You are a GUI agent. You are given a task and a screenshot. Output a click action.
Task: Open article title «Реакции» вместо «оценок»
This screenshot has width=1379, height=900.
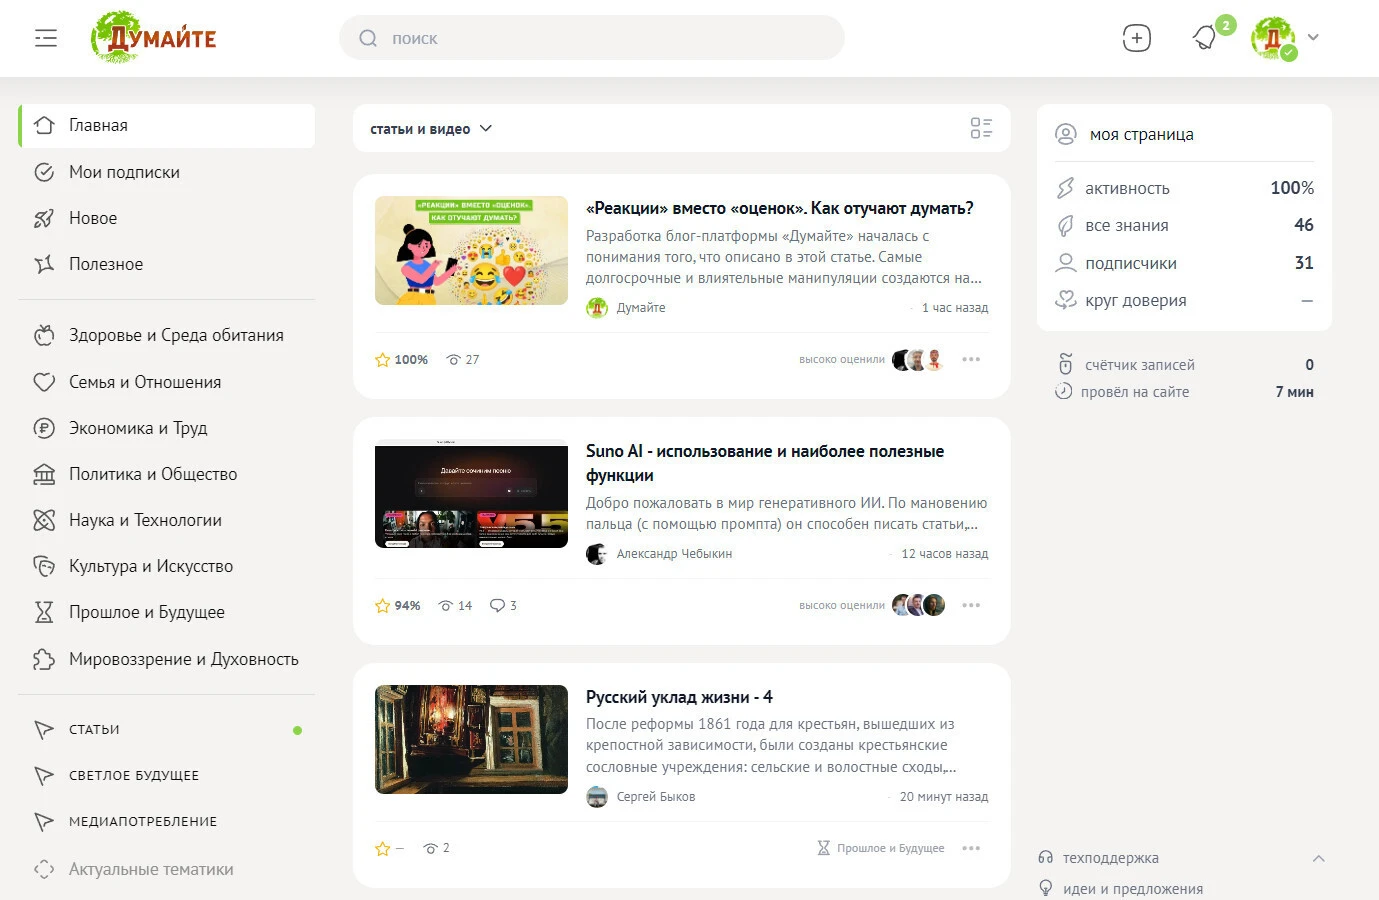point(780,208)
